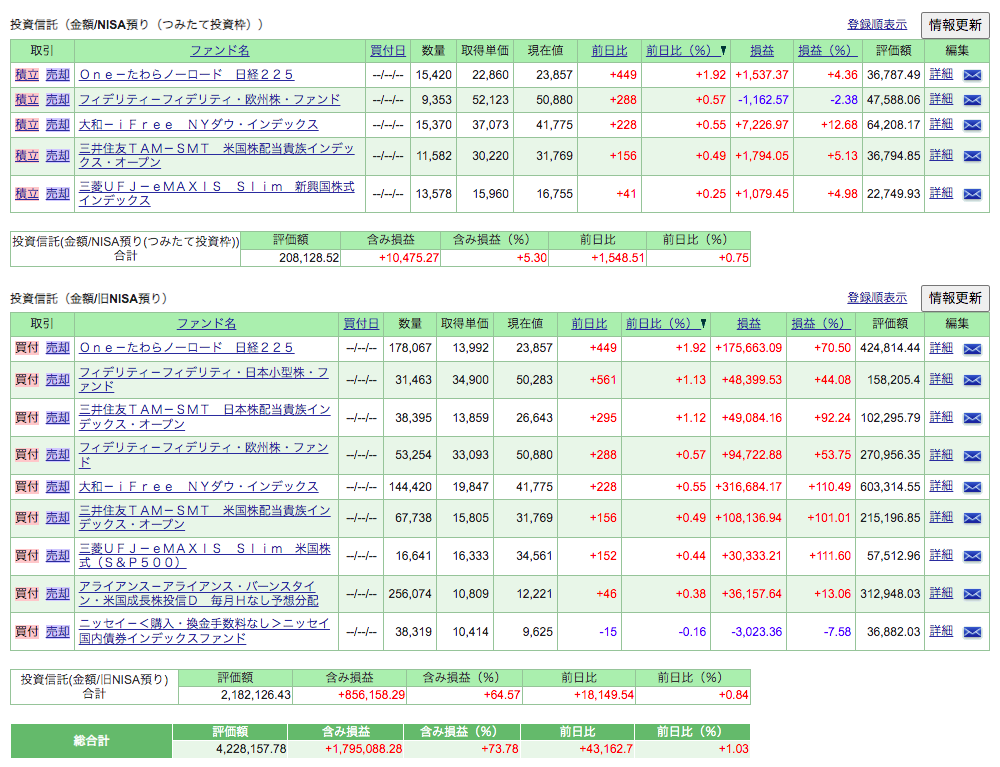Click mail icon in ニッセイ国内債券インデックスファンド row

[972, 632]
